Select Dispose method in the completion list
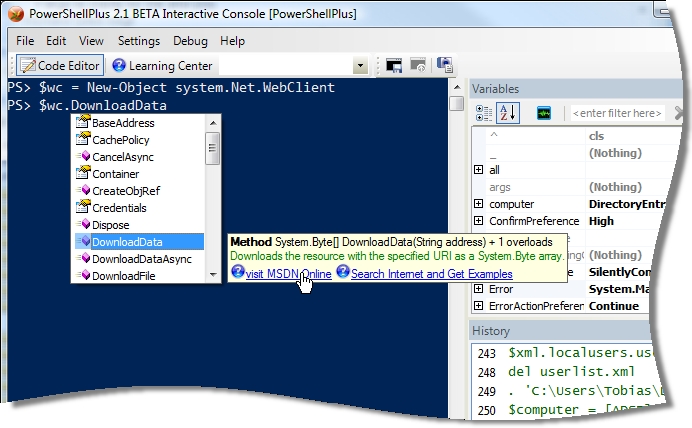 point(110,225)
